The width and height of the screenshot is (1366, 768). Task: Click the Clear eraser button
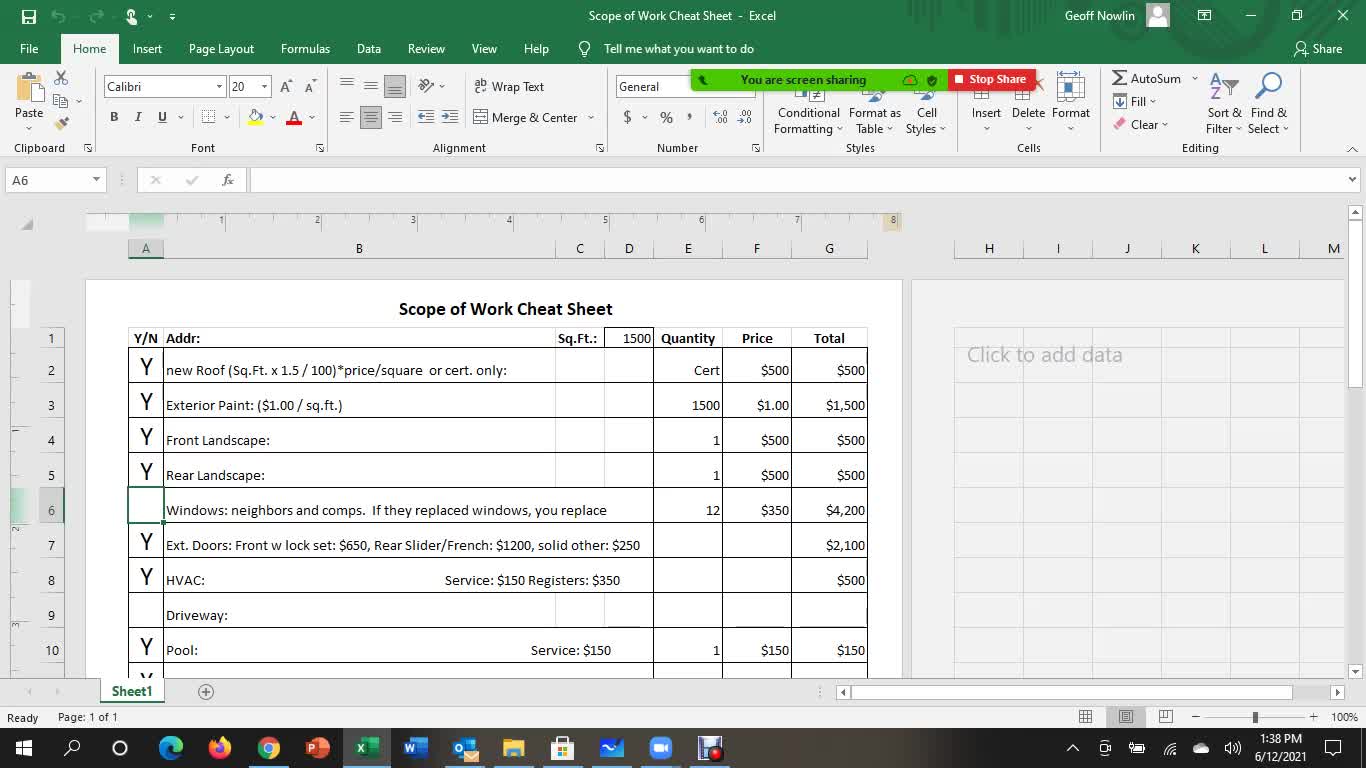pyautogui.click(x=1140, y=125)
